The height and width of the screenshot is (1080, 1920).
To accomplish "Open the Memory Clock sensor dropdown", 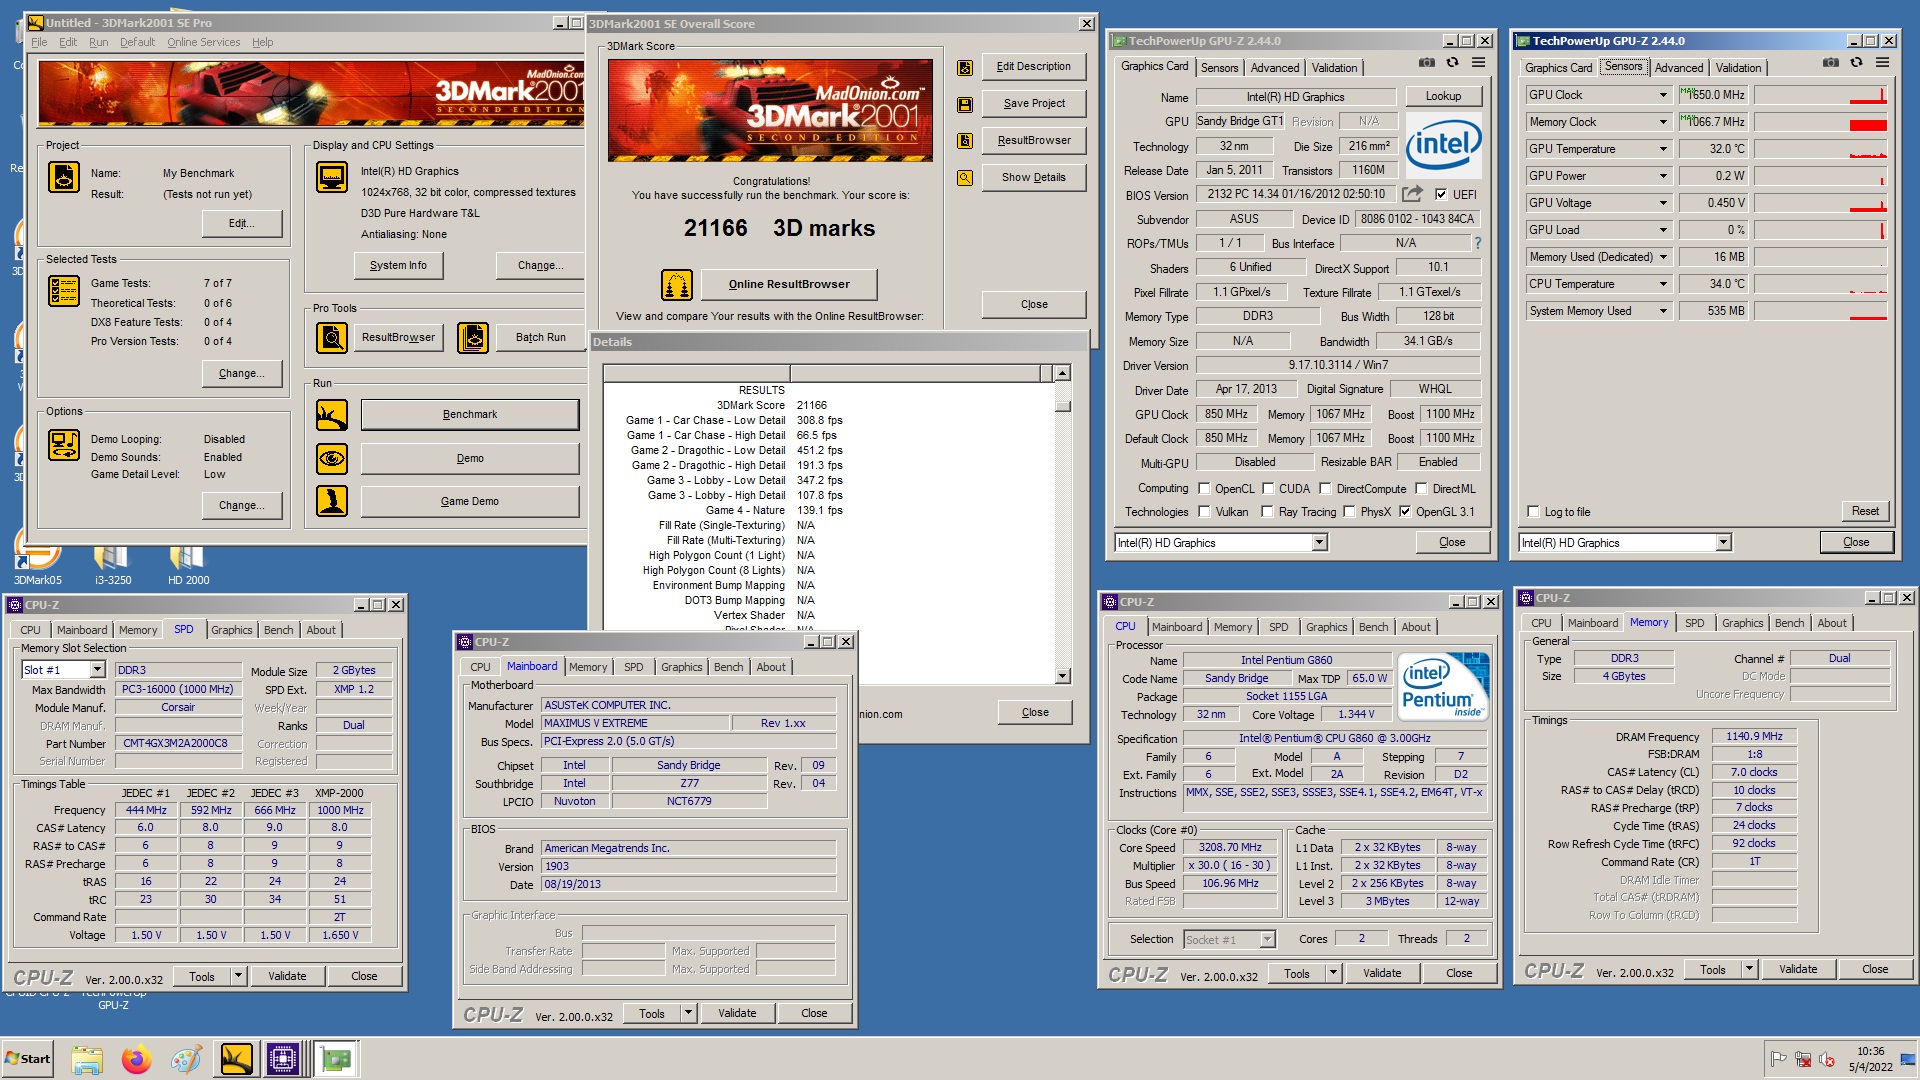I will pyautogui.click(x=1663, y=122).
